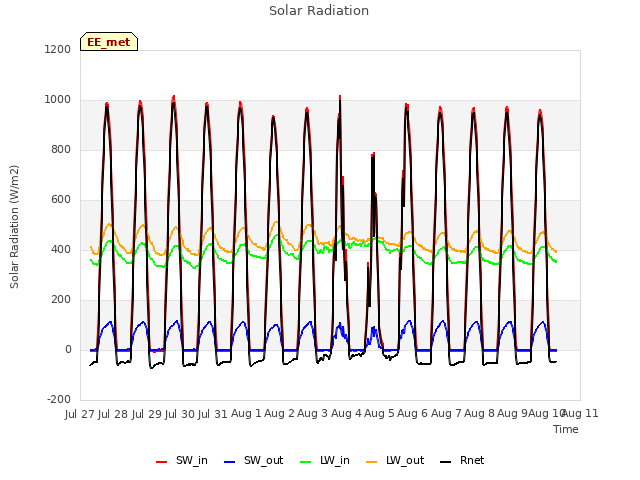Click the orange LW_out legend swatch
Image resolution: width=640 pixels, height=480 pixels.
click(371, 462)
